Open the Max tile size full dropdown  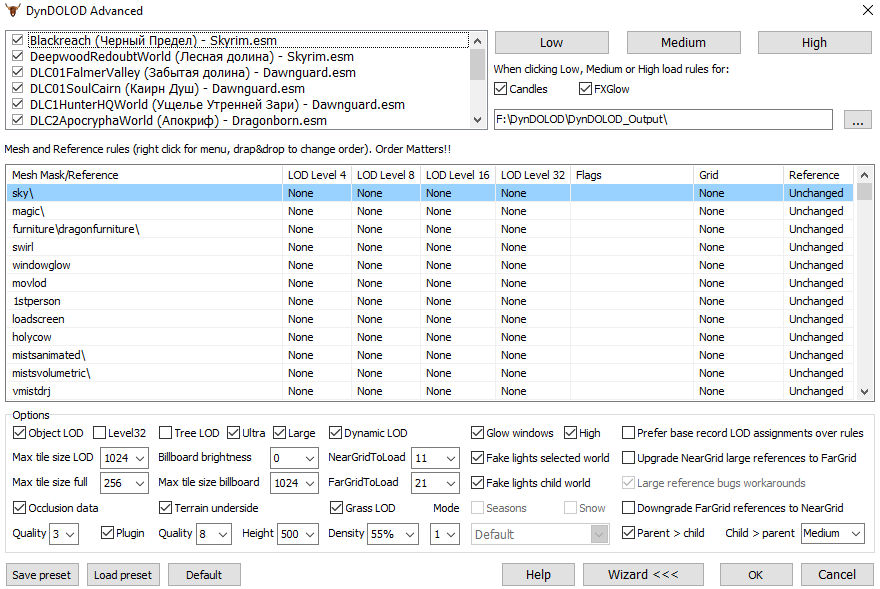point(124,483)
